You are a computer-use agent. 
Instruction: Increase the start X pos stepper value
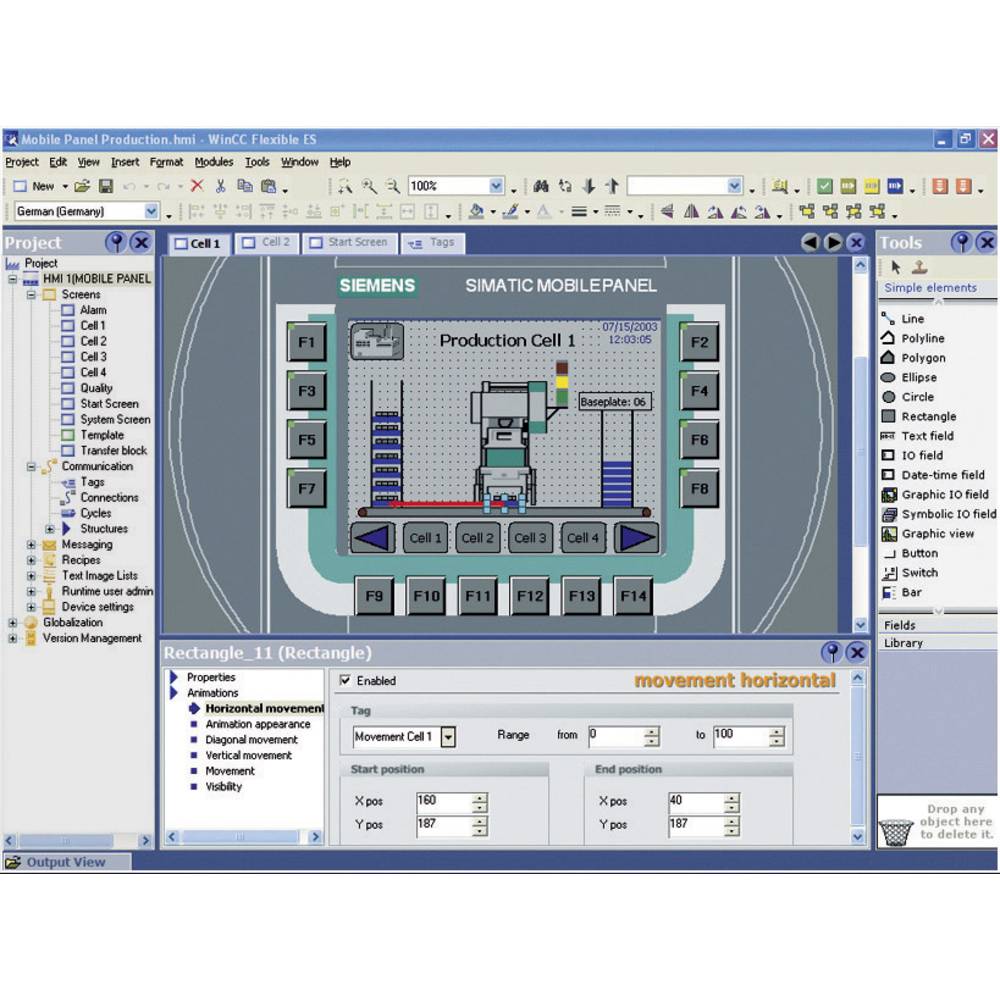coord(480,797)
